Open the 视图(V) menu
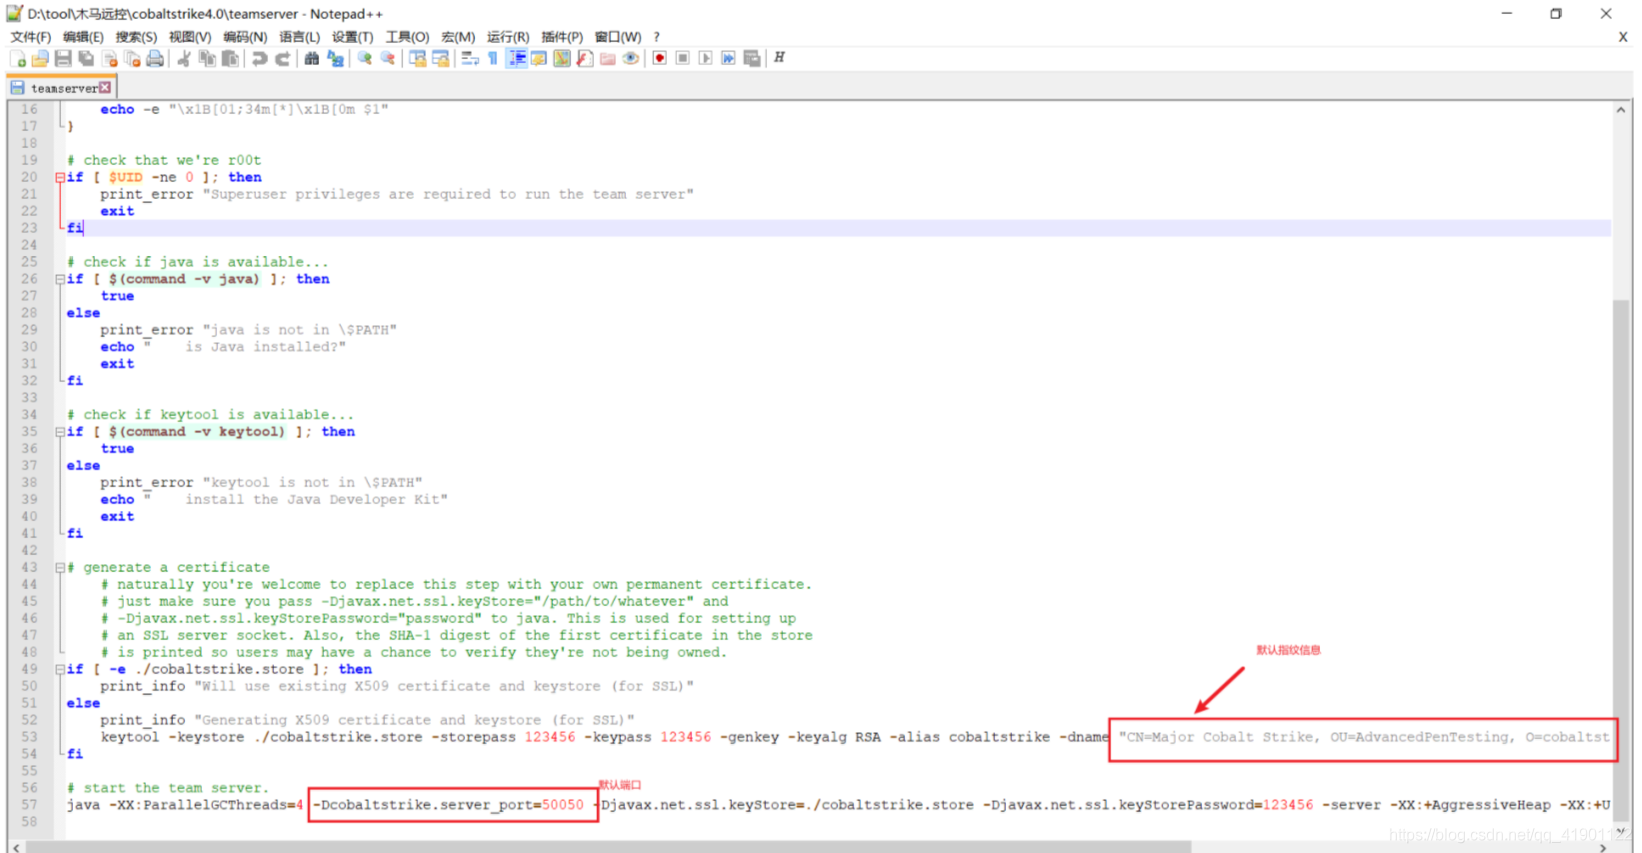Viewport: 1642px width, 853px height. tap(190, 37)
